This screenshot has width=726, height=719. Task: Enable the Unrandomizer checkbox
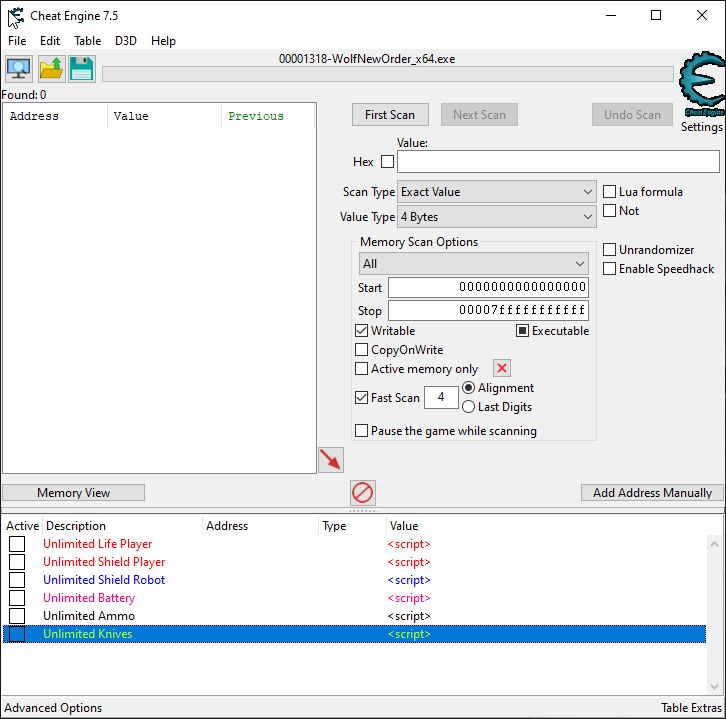click(x=609, y=250)
